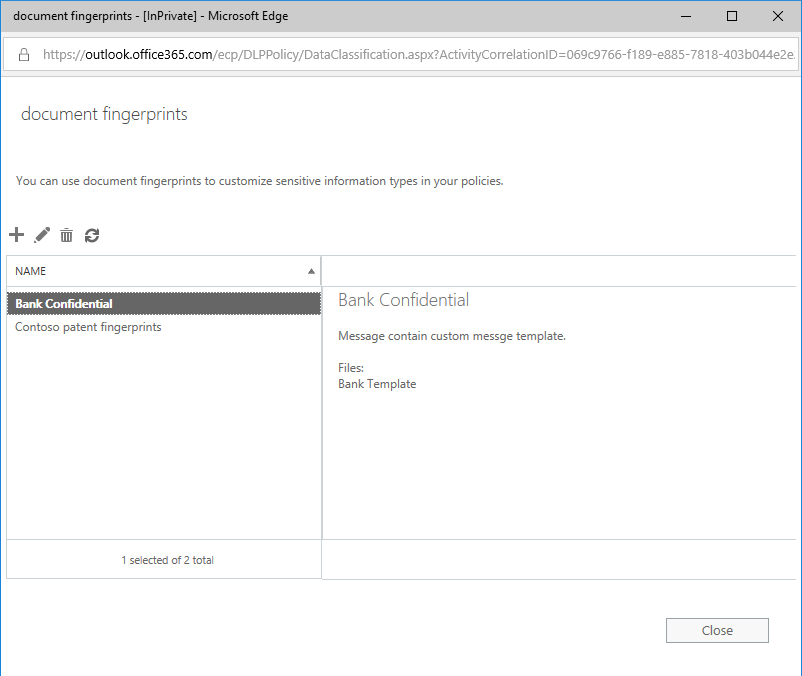Close the dialog with Close button
This screenshot has width=802, height=676.
[717, 630]
